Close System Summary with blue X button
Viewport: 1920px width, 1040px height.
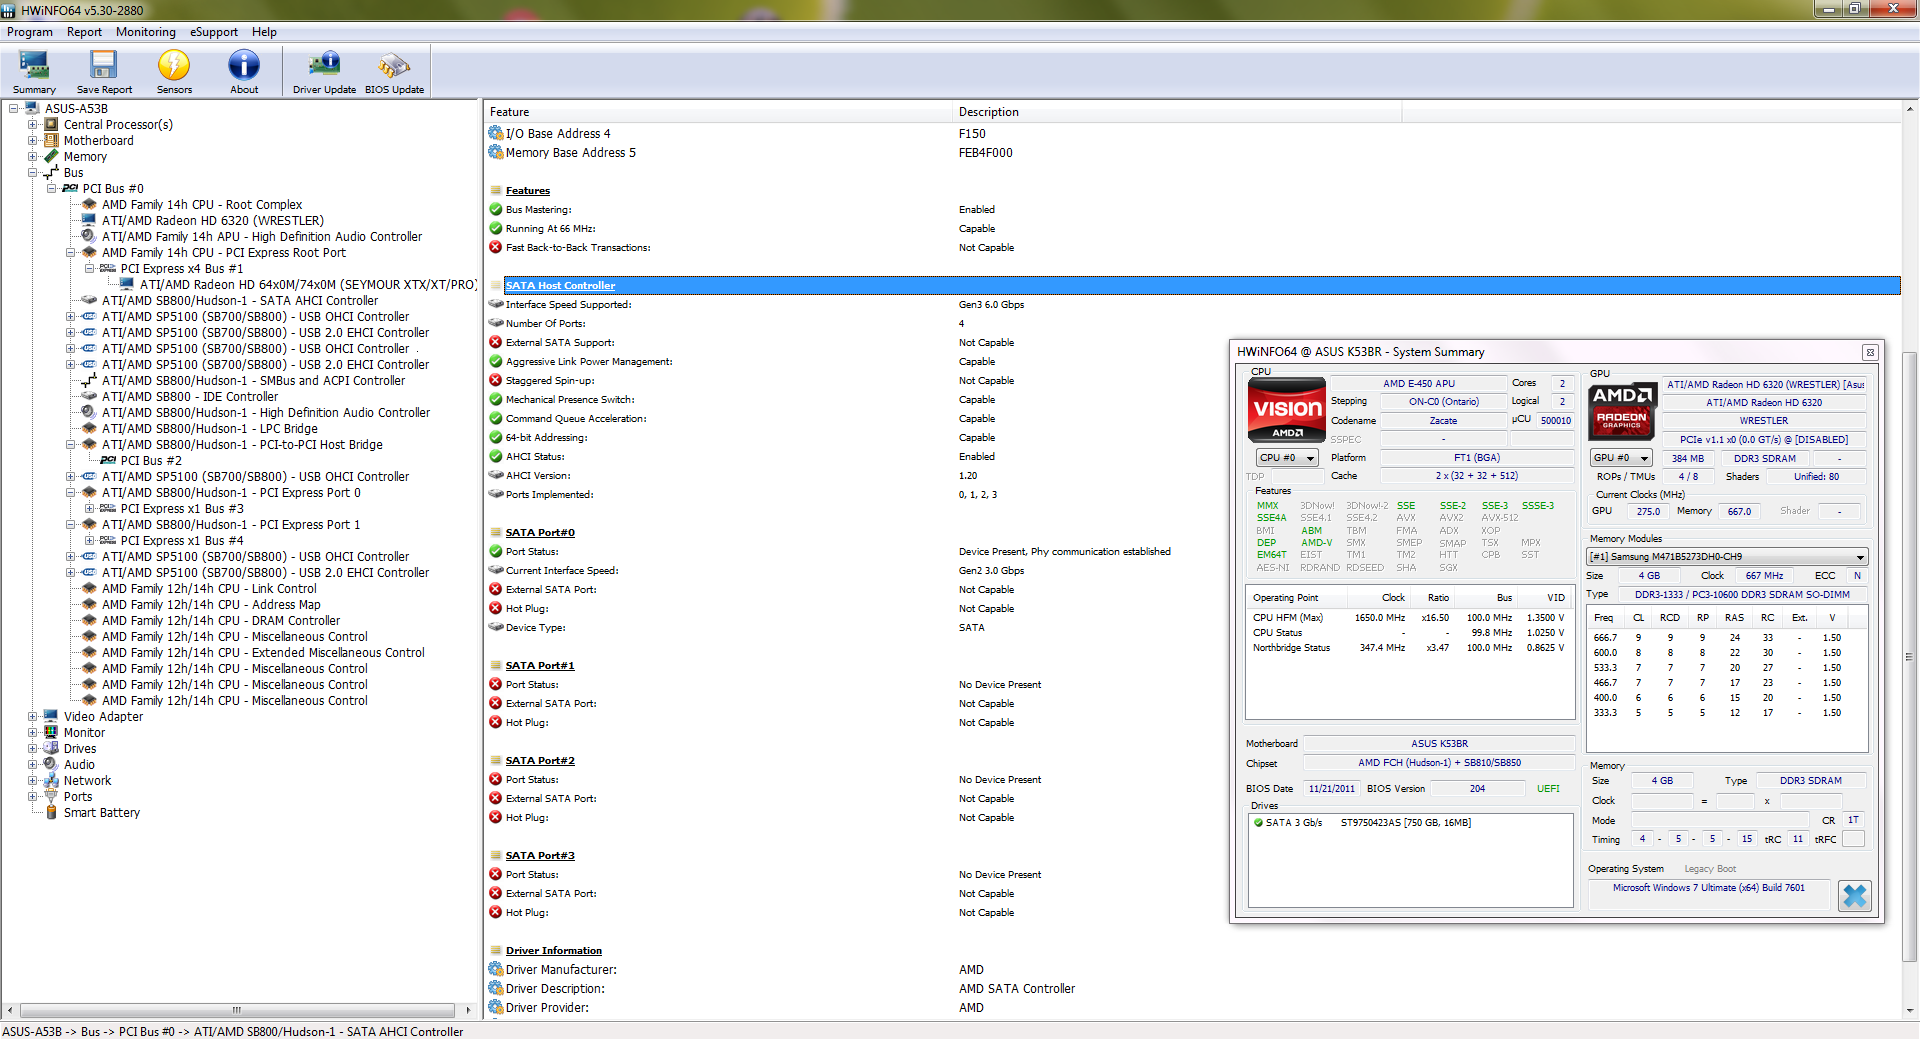[1854, 896]
